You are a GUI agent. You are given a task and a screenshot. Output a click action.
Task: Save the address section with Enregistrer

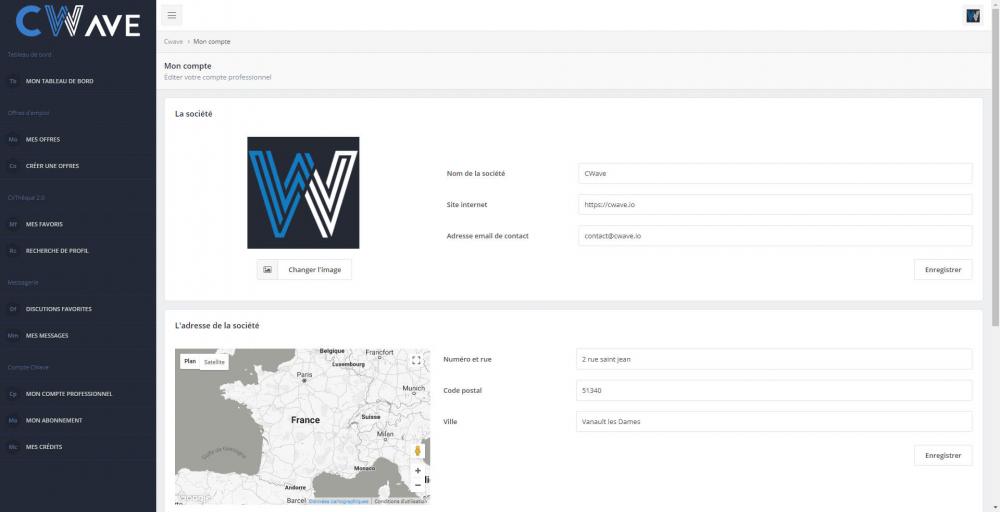click(x=943, y=455)
